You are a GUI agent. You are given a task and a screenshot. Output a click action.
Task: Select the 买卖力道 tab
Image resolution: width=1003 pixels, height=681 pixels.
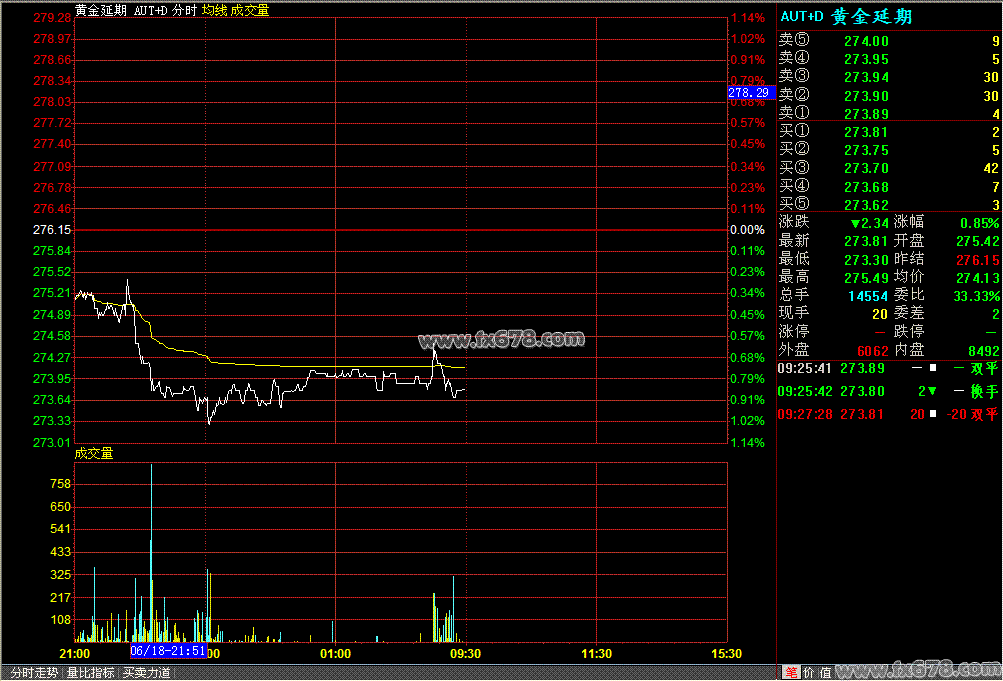146,673
